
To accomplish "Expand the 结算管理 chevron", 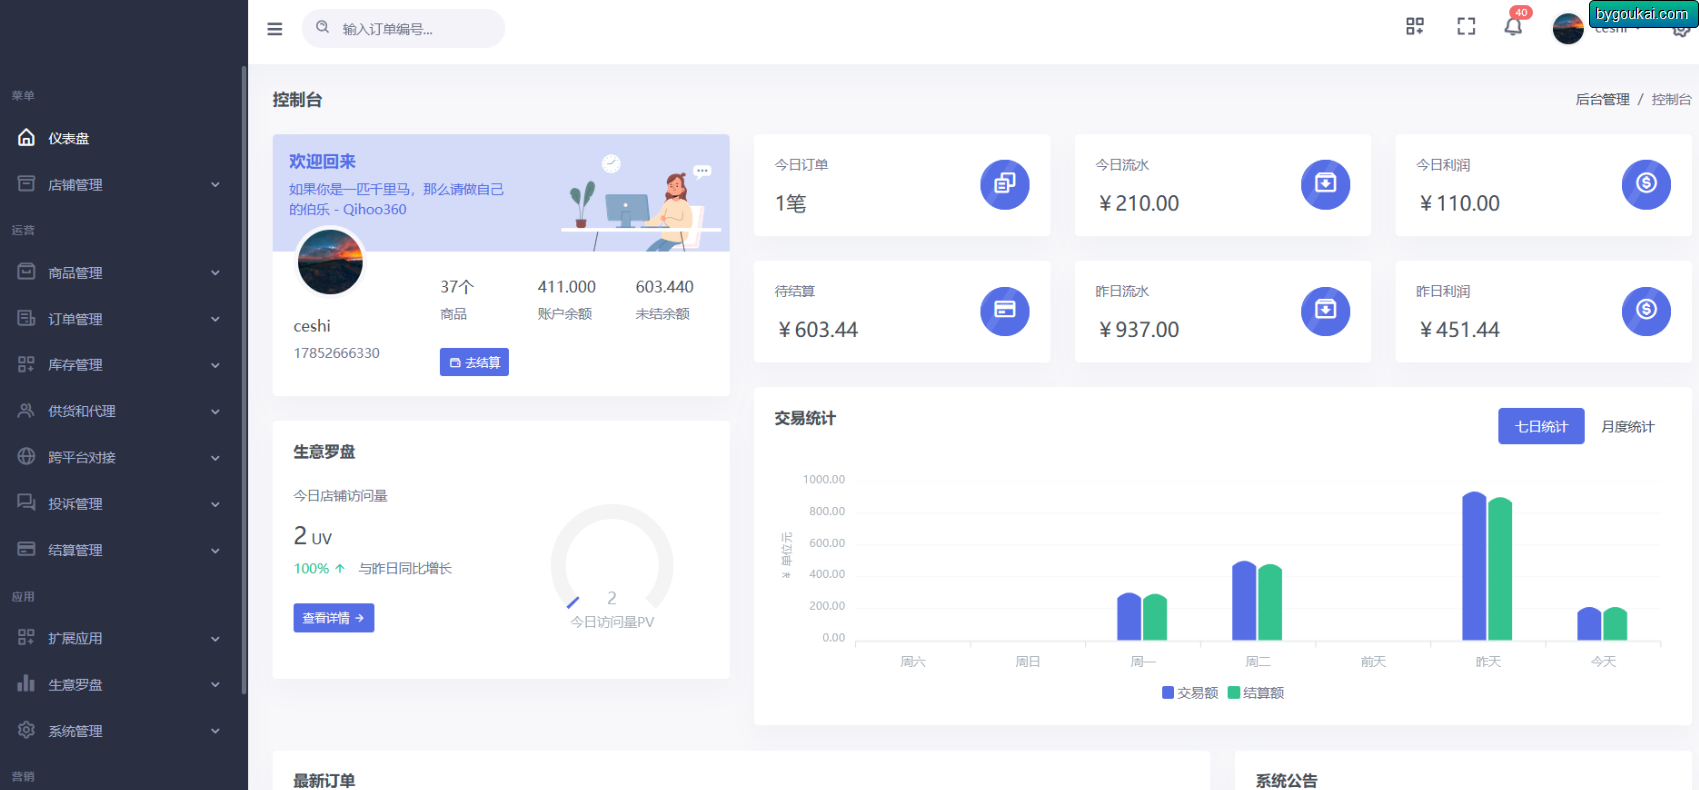I will click(215, 550).
